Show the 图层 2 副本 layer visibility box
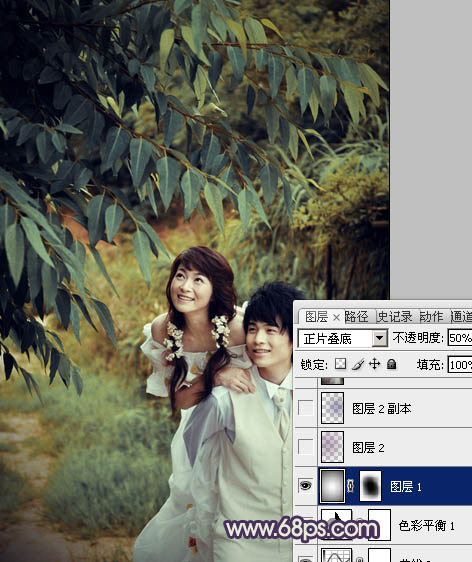 click(x=305, y=408)
